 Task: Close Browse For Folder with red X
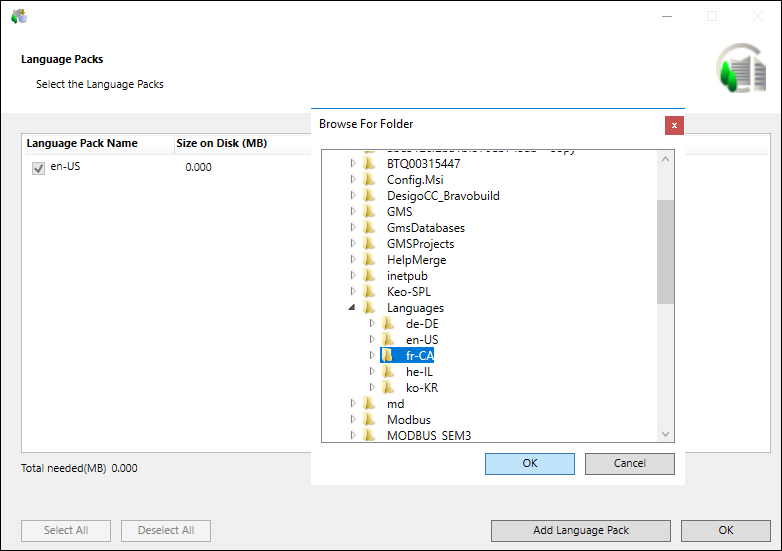pos(675,125)
